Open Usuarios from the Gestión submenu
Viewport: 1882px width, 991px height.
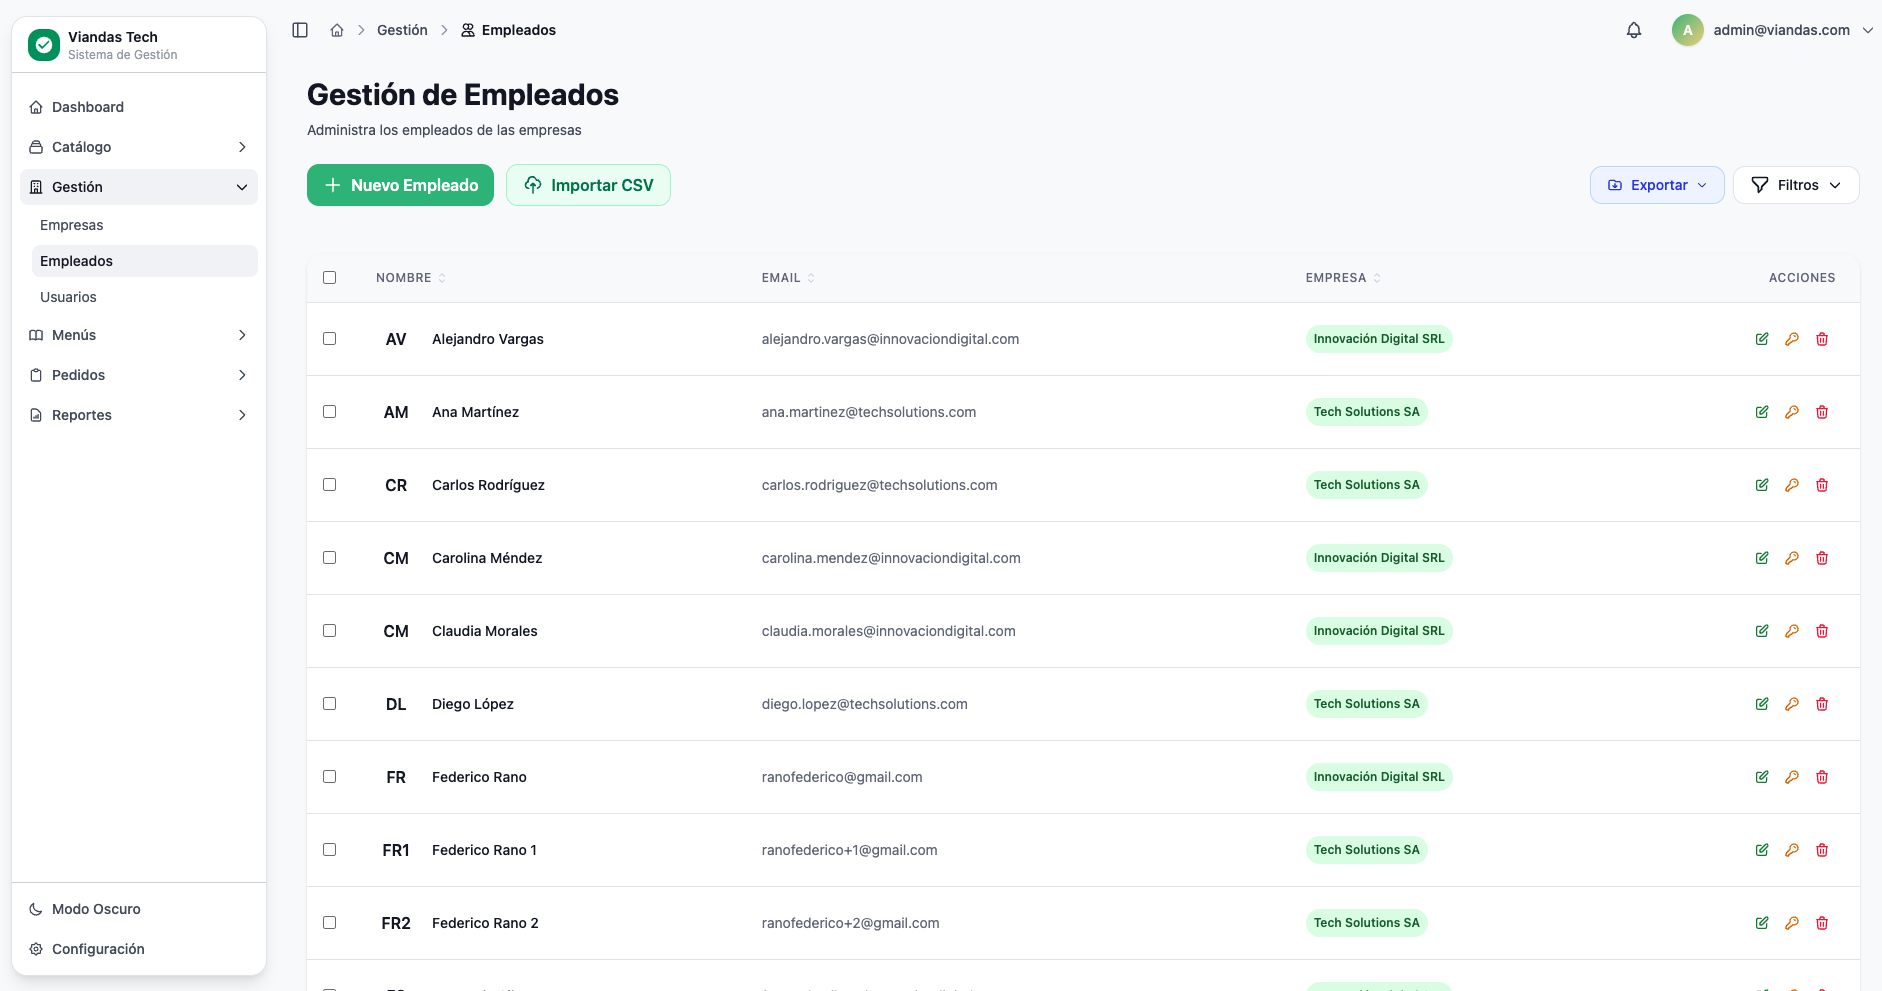click(68, 297)
